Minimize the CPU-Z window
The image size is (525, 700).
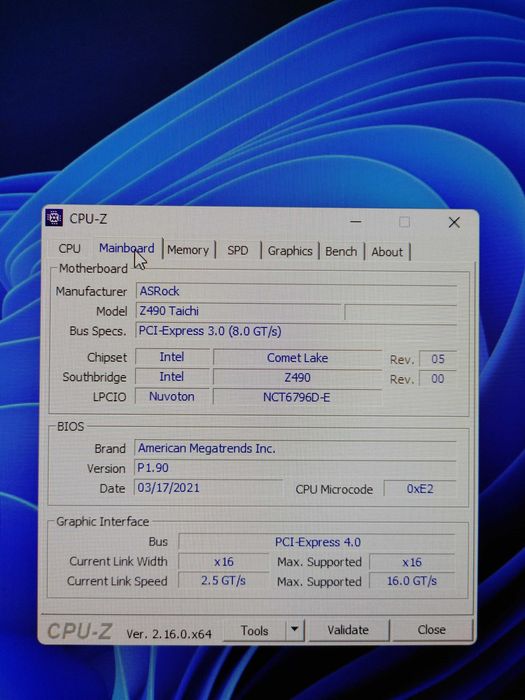[x=356, y=221]
